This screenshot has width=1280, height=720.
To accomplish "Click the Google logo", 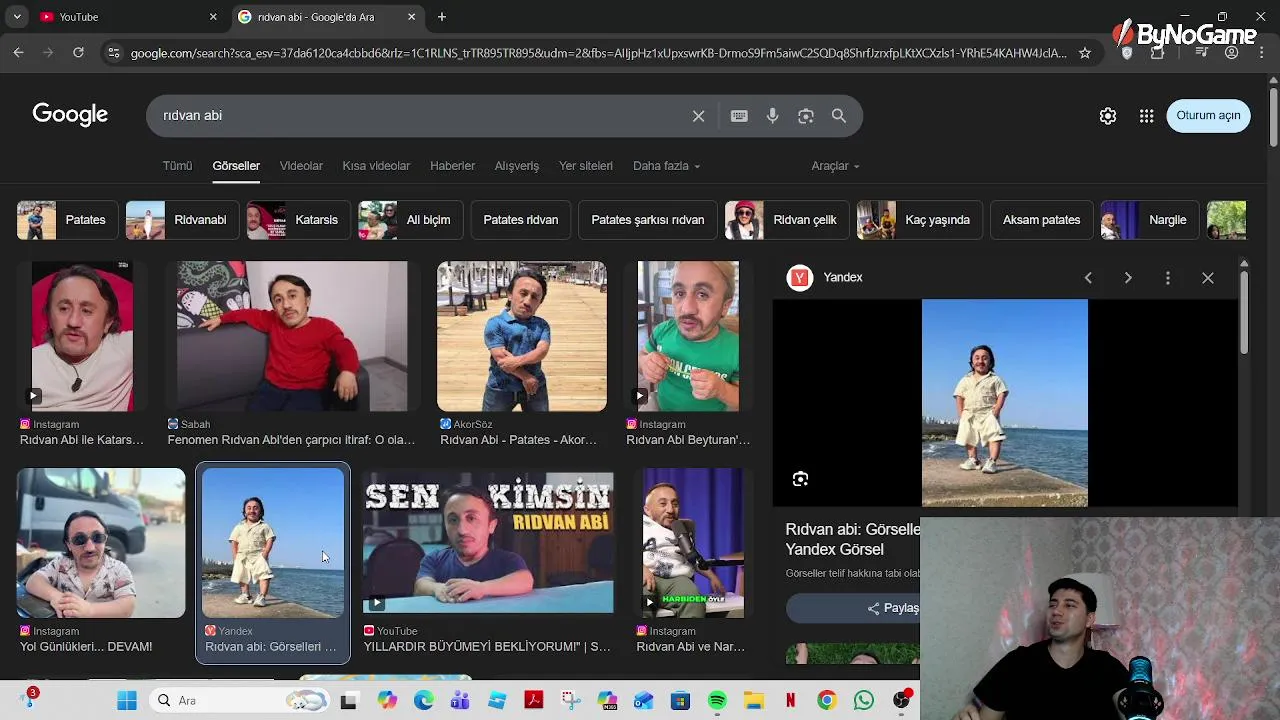I will 70,115.
